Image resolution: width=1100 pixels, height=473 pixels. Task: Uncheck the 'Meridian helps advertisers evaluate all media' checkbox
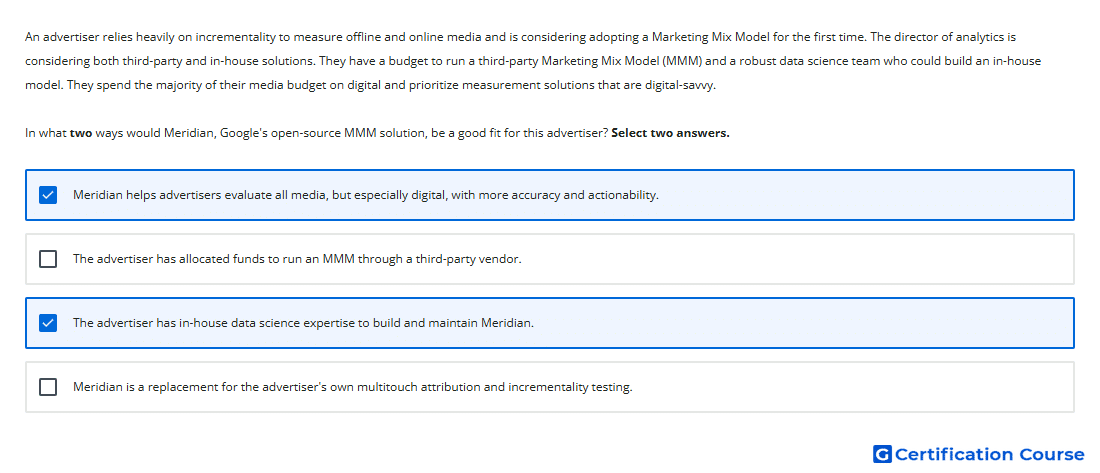click(x=48, y=195)
